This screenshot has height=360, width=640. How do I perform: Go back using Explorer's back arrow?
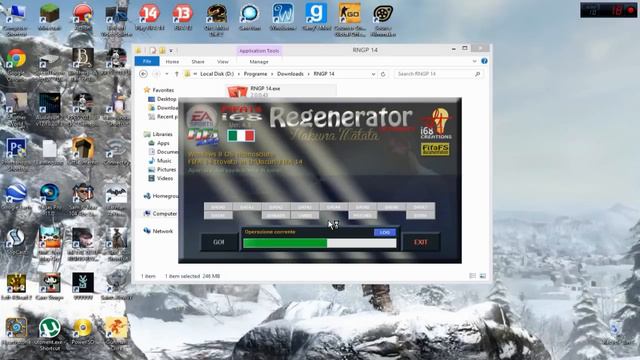tap(143, 74)
